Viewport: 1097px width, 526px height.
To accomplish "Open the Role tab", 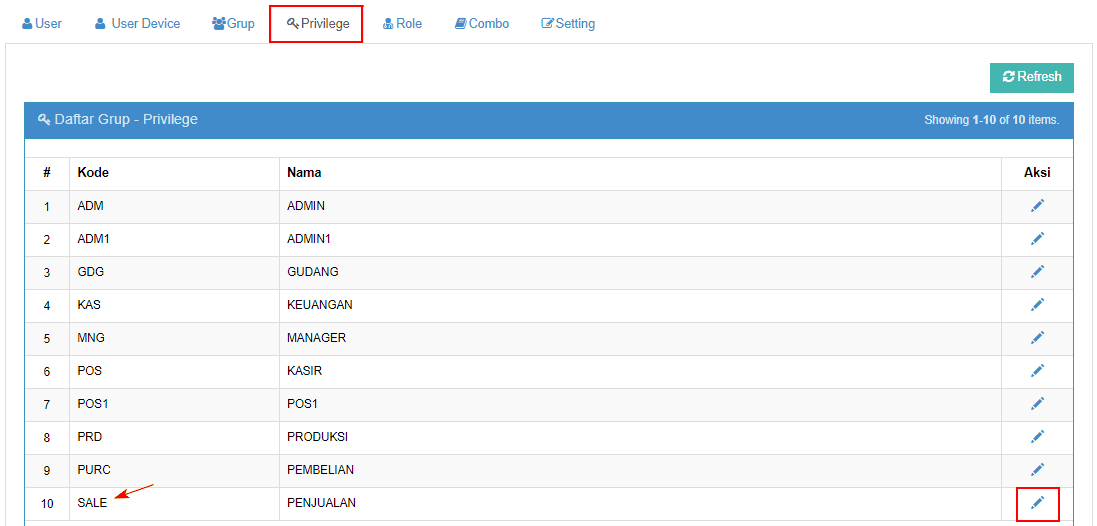I will (x=402, y=23).
